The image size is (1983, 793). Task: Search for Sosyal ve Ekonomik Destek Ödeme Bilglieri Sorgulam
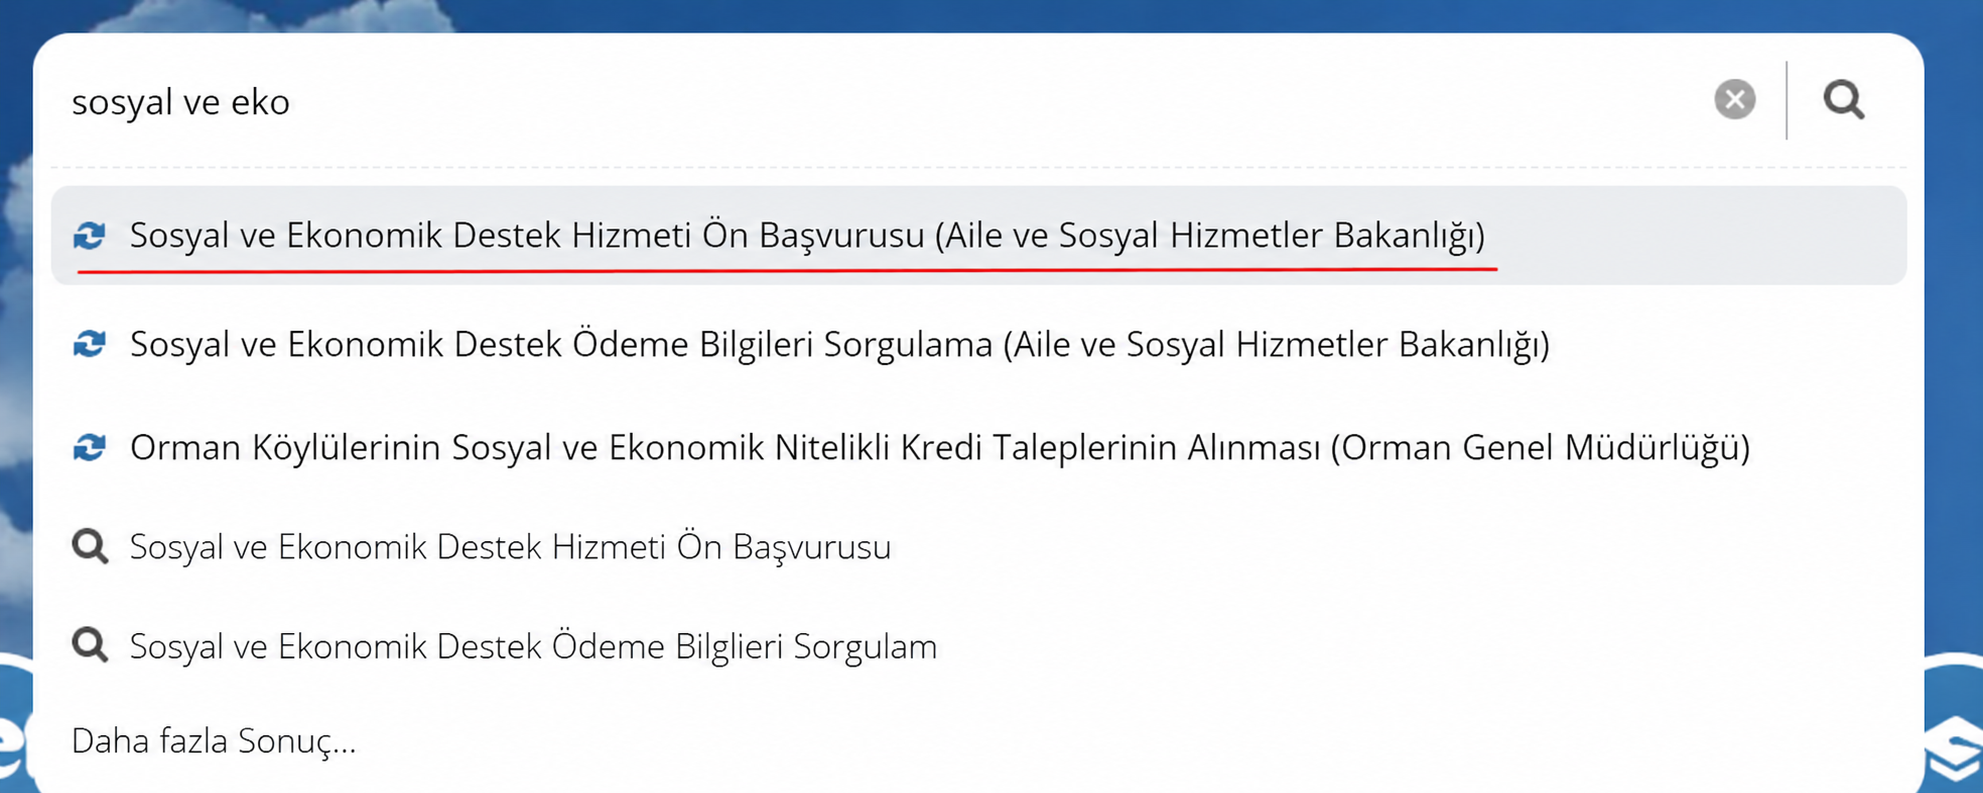(x=533, y=646)
